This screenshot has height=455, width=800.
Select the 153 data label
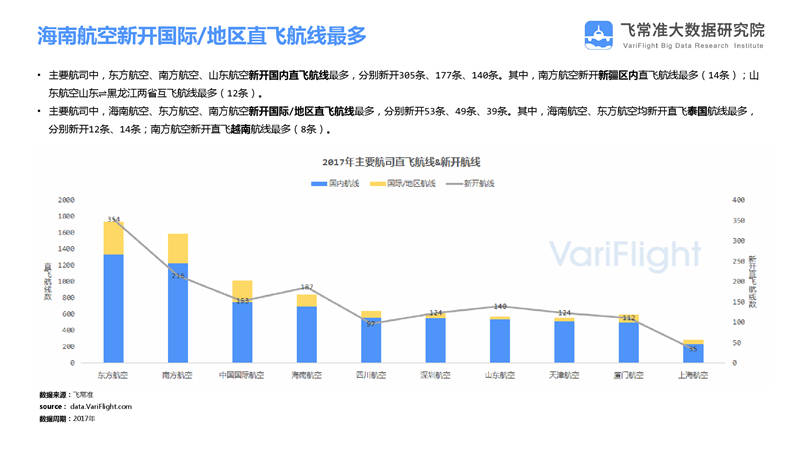[x=242, y=301]
